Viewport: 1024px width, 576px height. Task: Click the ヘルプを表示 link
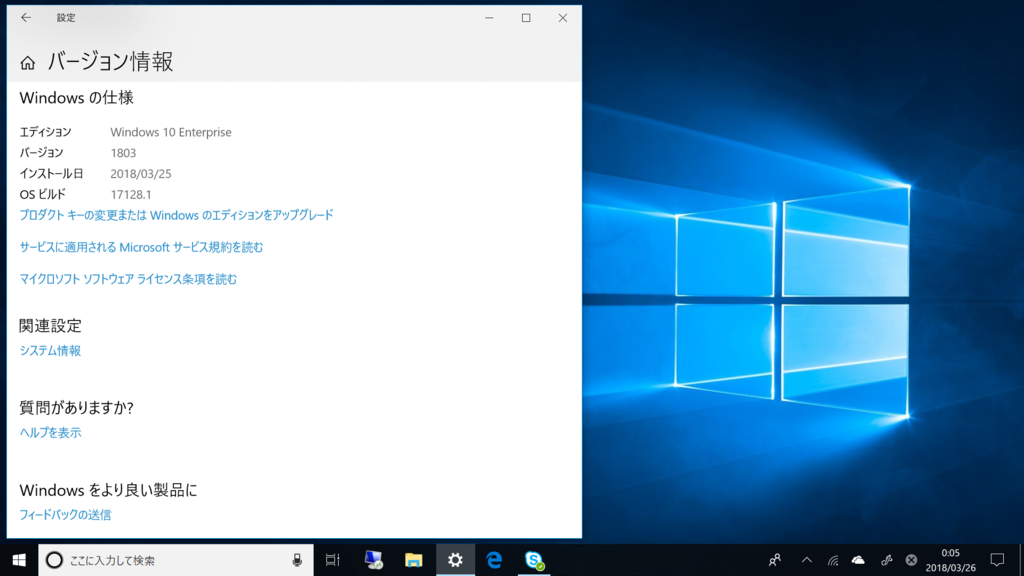click(x=50, y=432)
